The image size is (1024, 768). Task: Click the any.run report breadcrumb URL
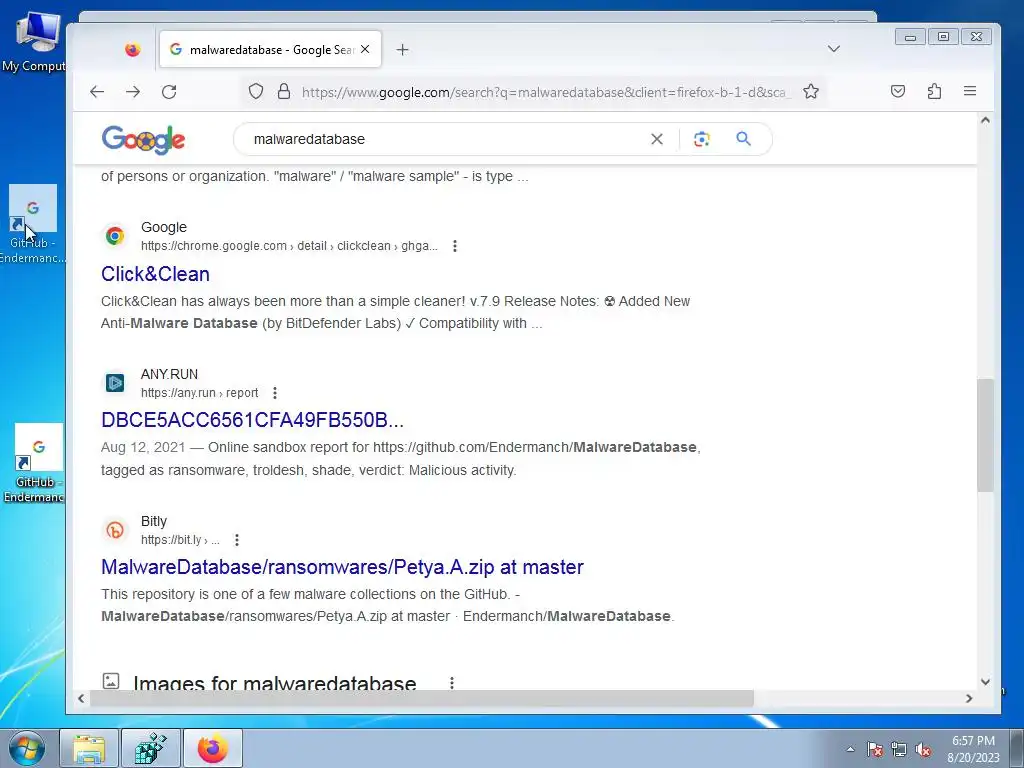[x=199, y=393]
